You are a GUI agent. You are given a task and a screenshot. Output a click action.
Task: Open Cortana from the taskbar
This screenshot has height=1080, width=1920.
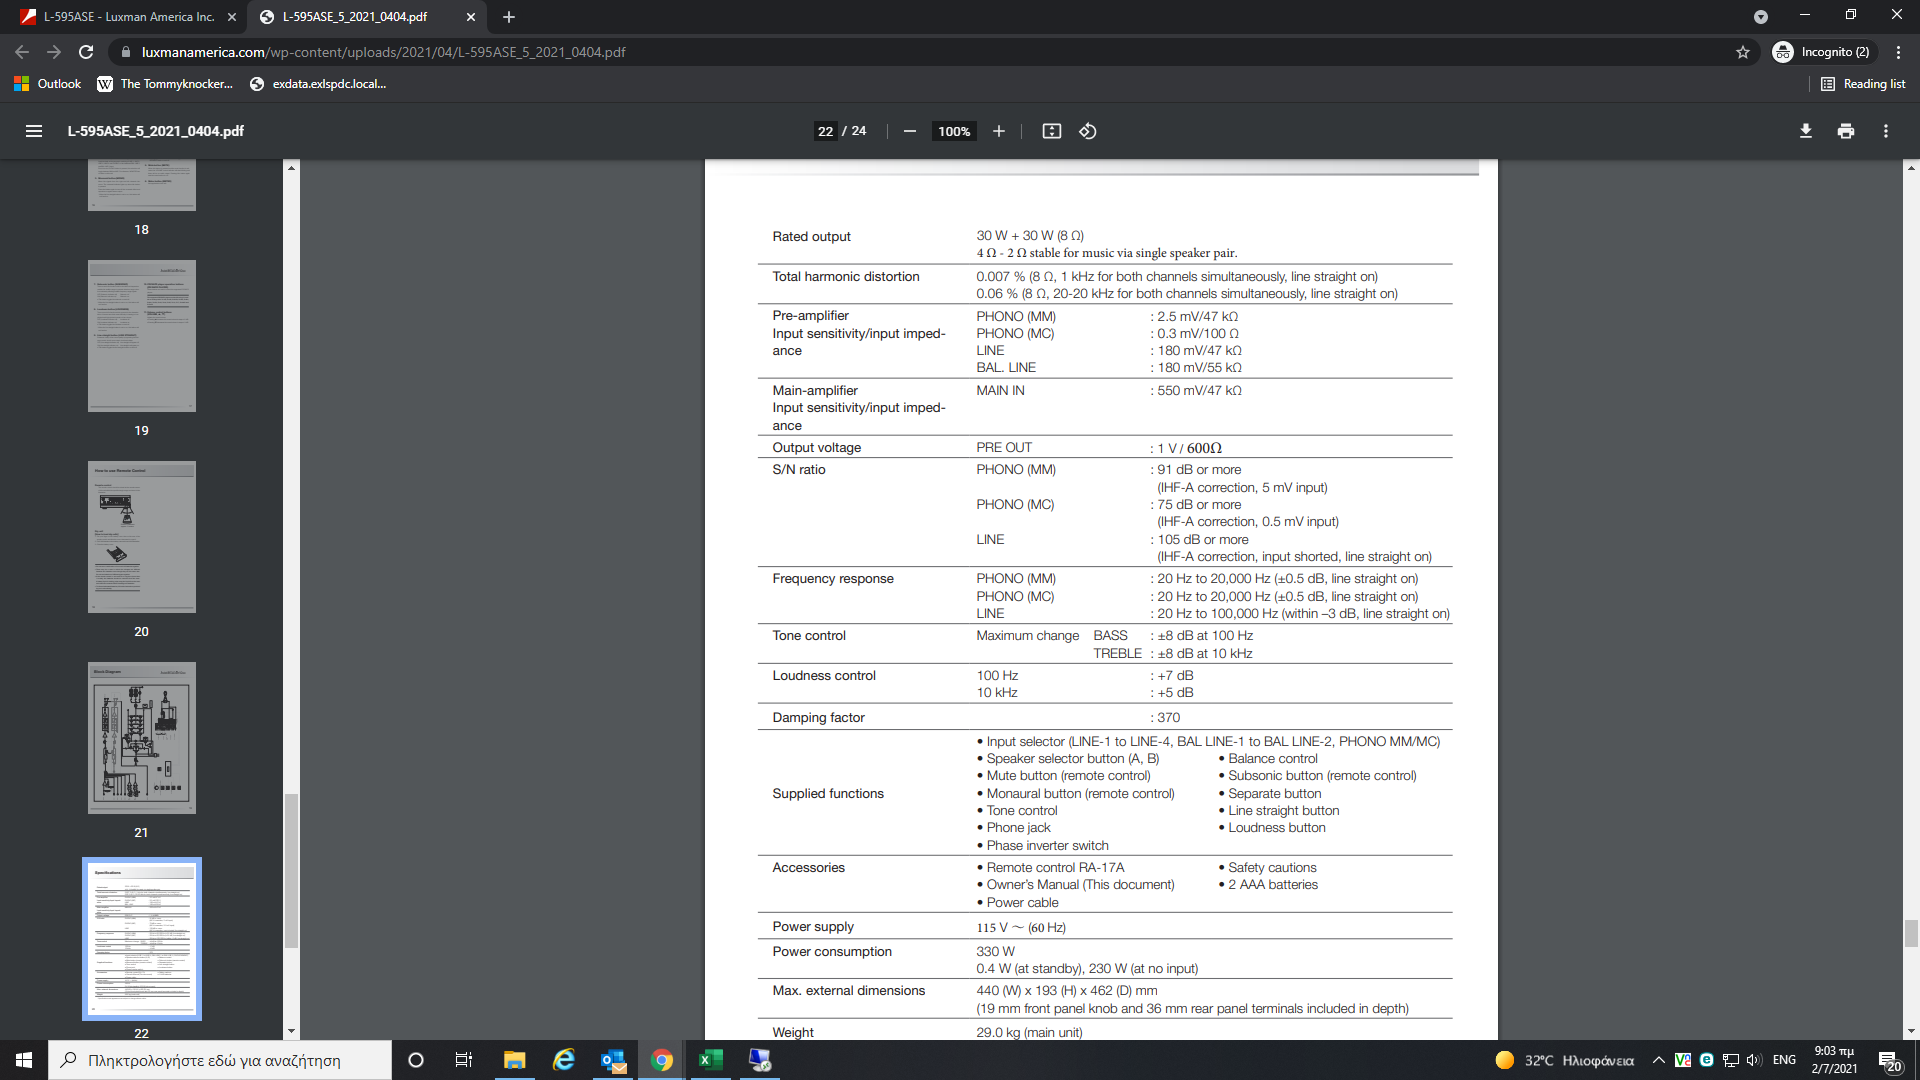[416, 1060]
